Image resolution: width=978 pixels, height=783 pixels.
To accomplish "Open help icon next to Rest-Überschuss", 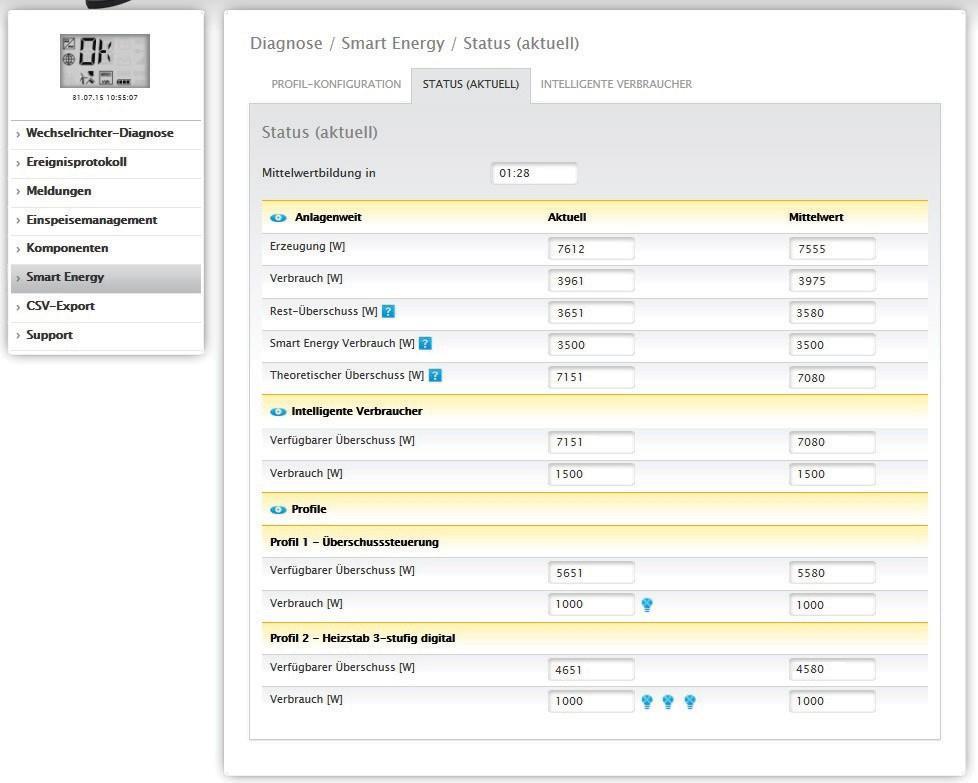I will point(388,311).
